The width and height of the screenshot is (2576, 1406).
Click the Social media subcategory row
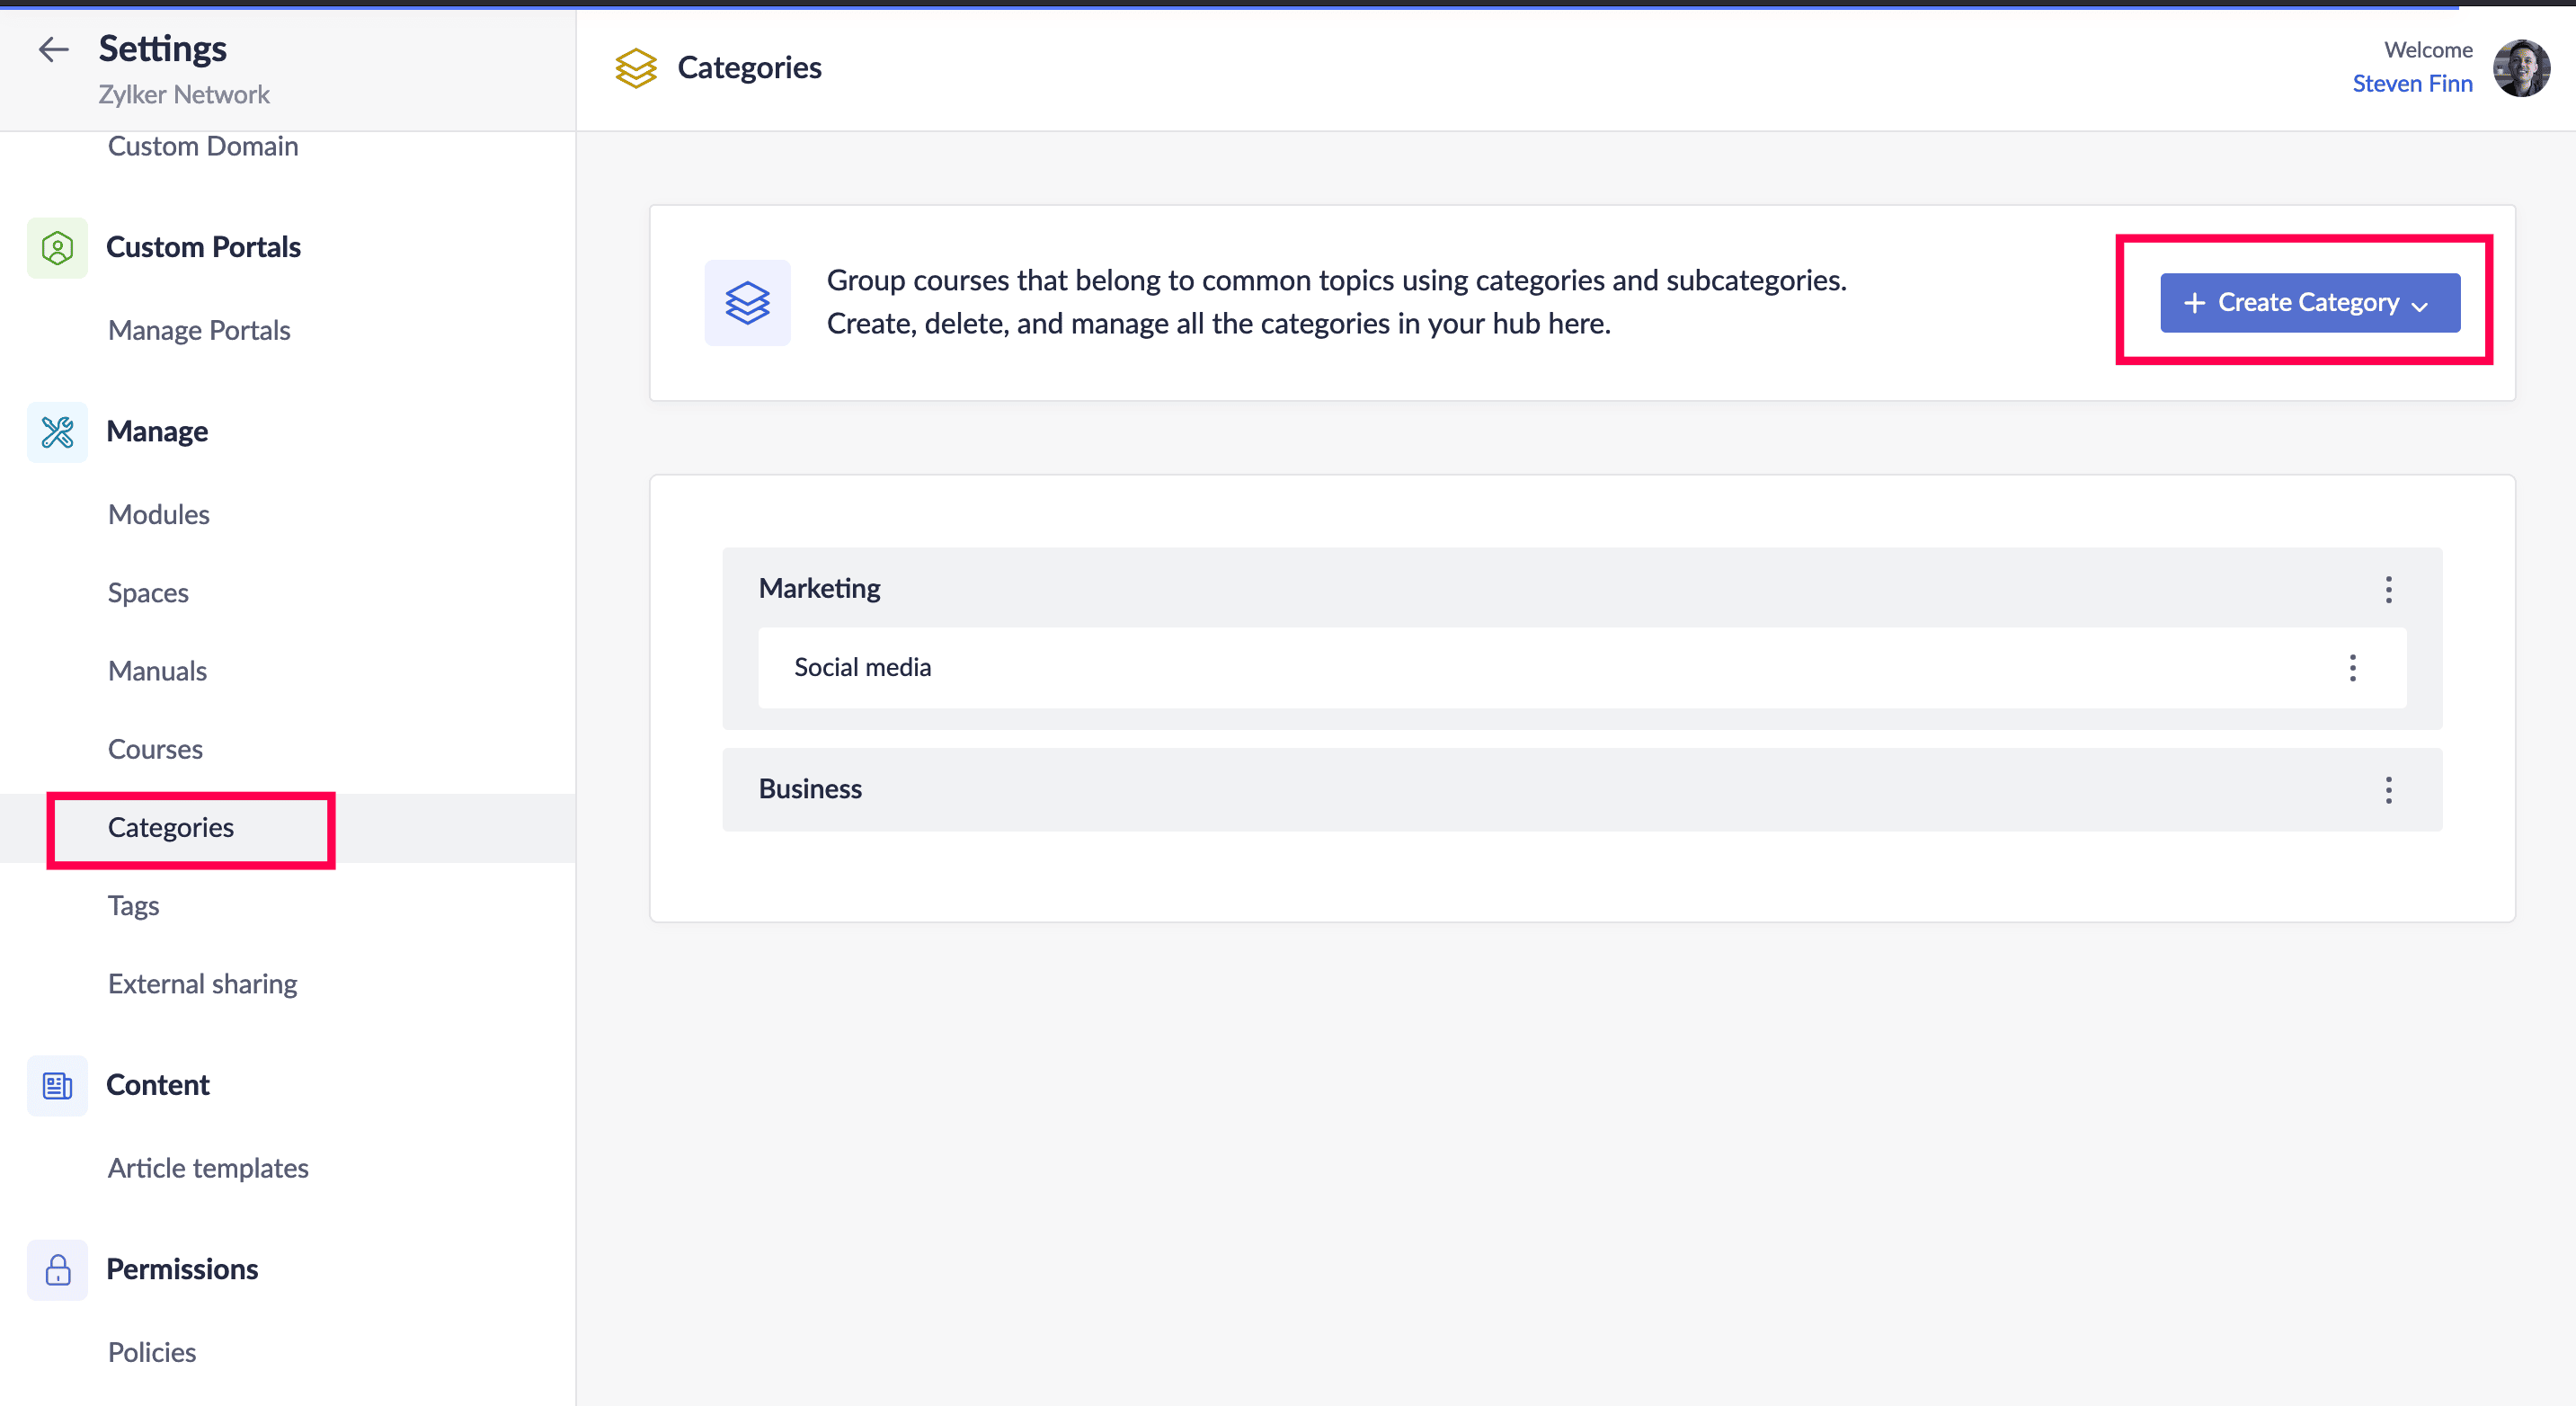tap(1582, 668)
